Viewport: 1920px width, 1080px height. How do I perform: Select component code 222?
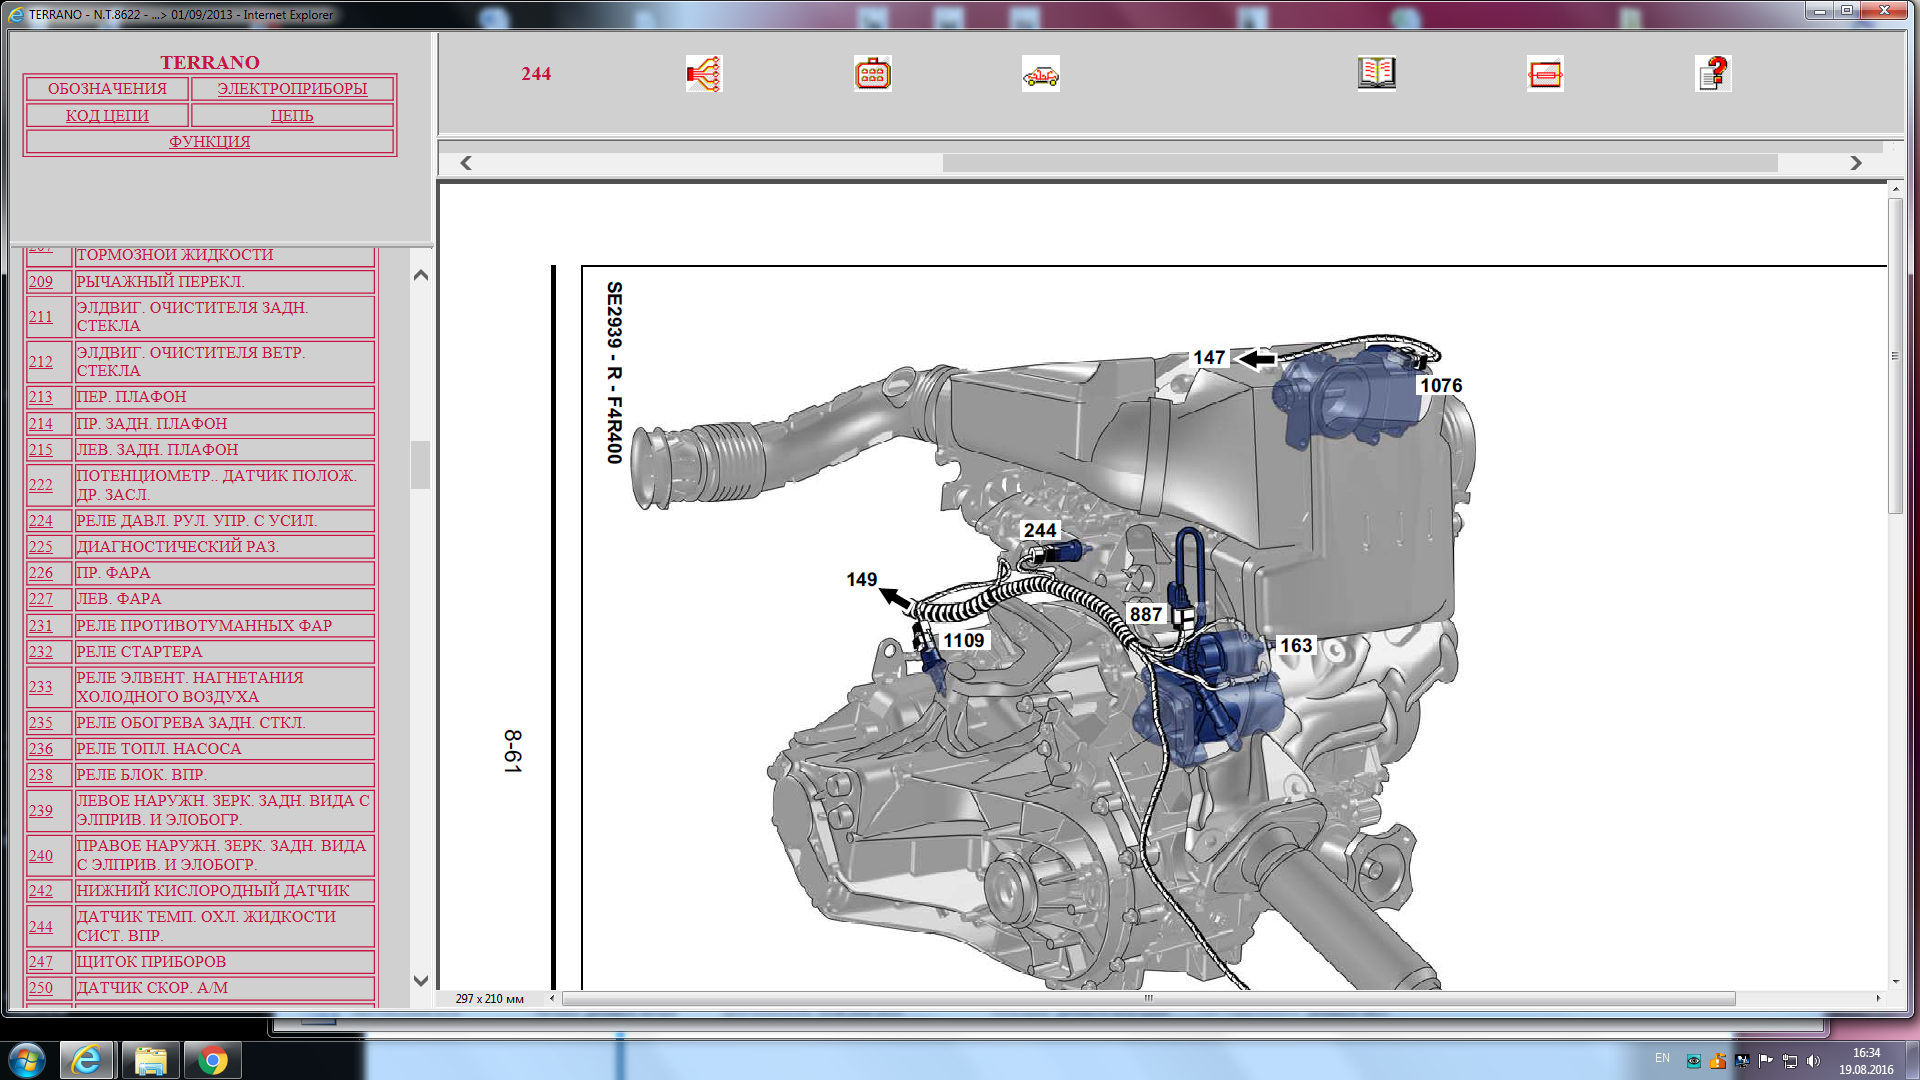click(41, 485)
